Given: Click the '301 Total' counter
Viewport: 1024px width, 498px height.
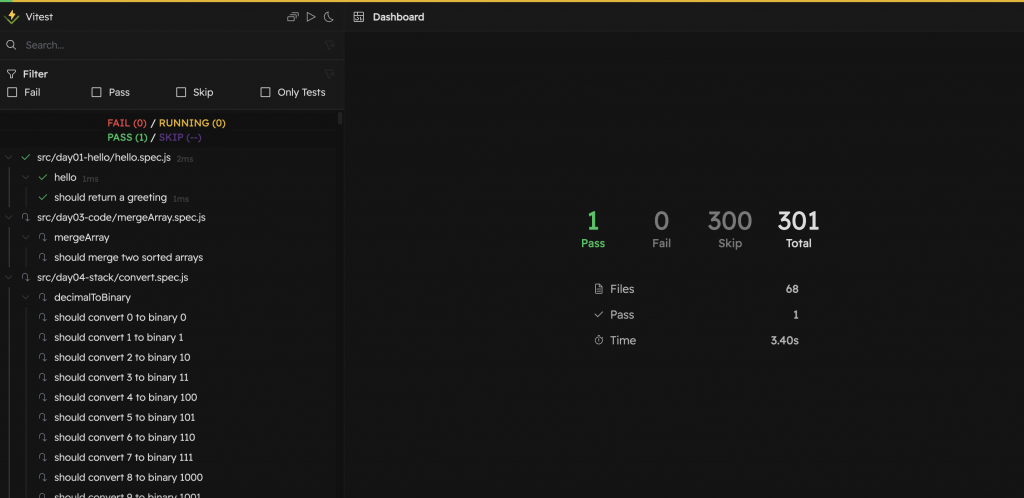Looking at the screenshot, I should (x=798, y=229).
